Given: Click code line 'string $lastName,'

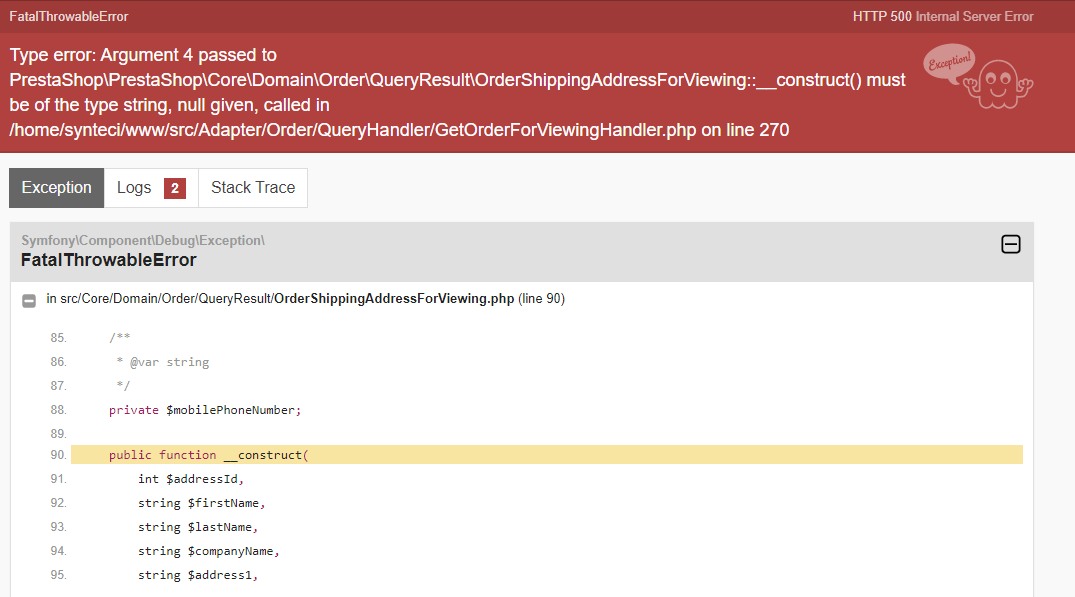Looking at the screenshot, I should click(197, 526).
